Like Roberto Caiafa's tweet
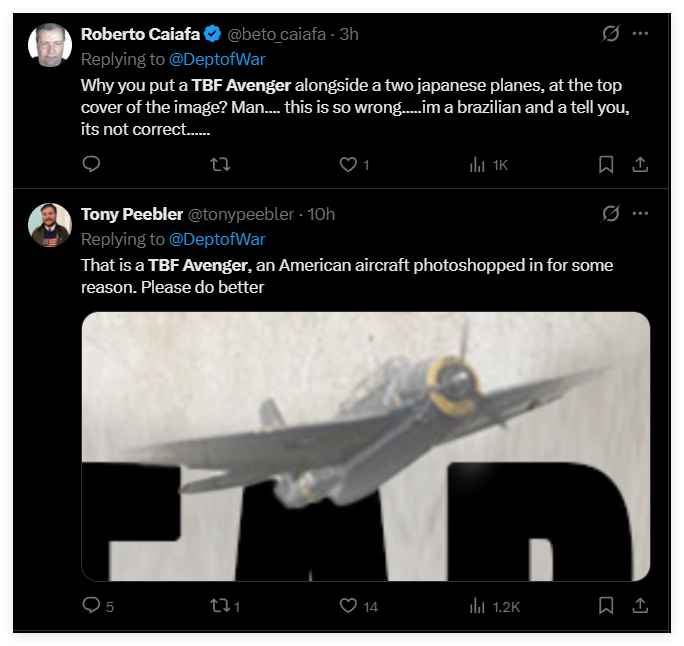The height and width of the screenshot is (646, 684). 348,164
